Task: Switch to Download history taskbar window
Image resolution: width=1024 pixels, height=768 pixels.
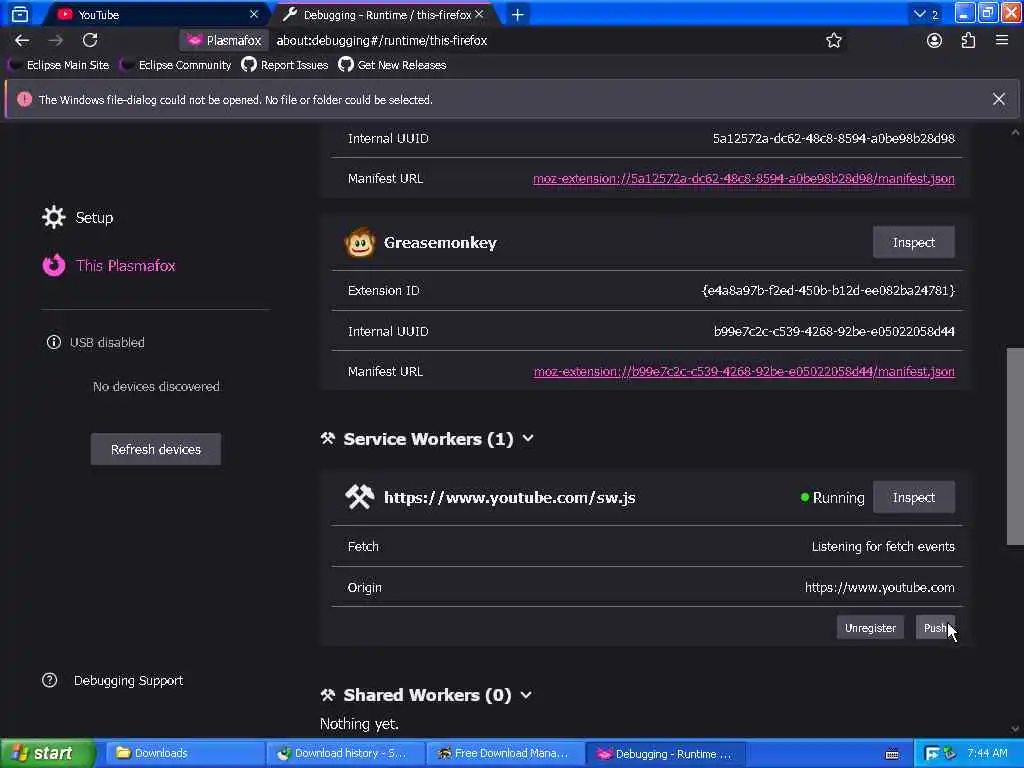Action: click(345, 754)
